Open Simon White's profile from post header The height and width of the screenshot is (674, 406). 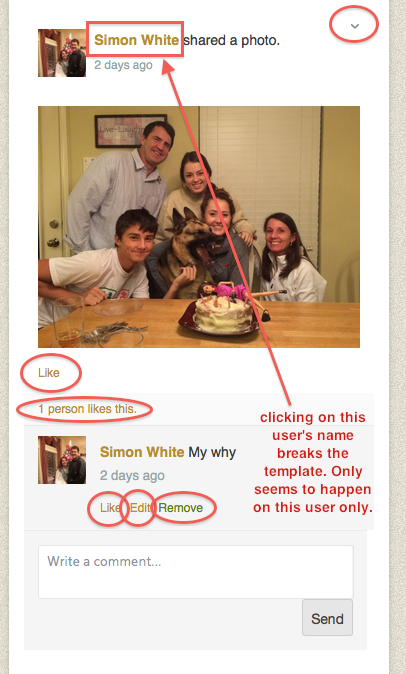(136, 40)
